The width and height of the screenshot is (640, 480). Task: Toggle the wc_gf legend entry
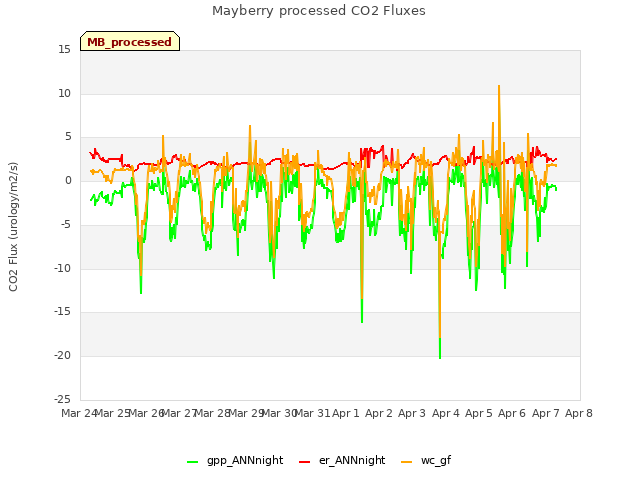click(426, 460)
